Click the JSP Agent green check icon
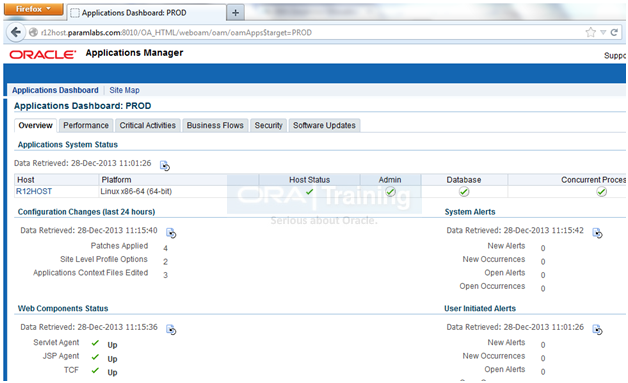This screenshot has height=383, width=628. (x=95, y=357)
